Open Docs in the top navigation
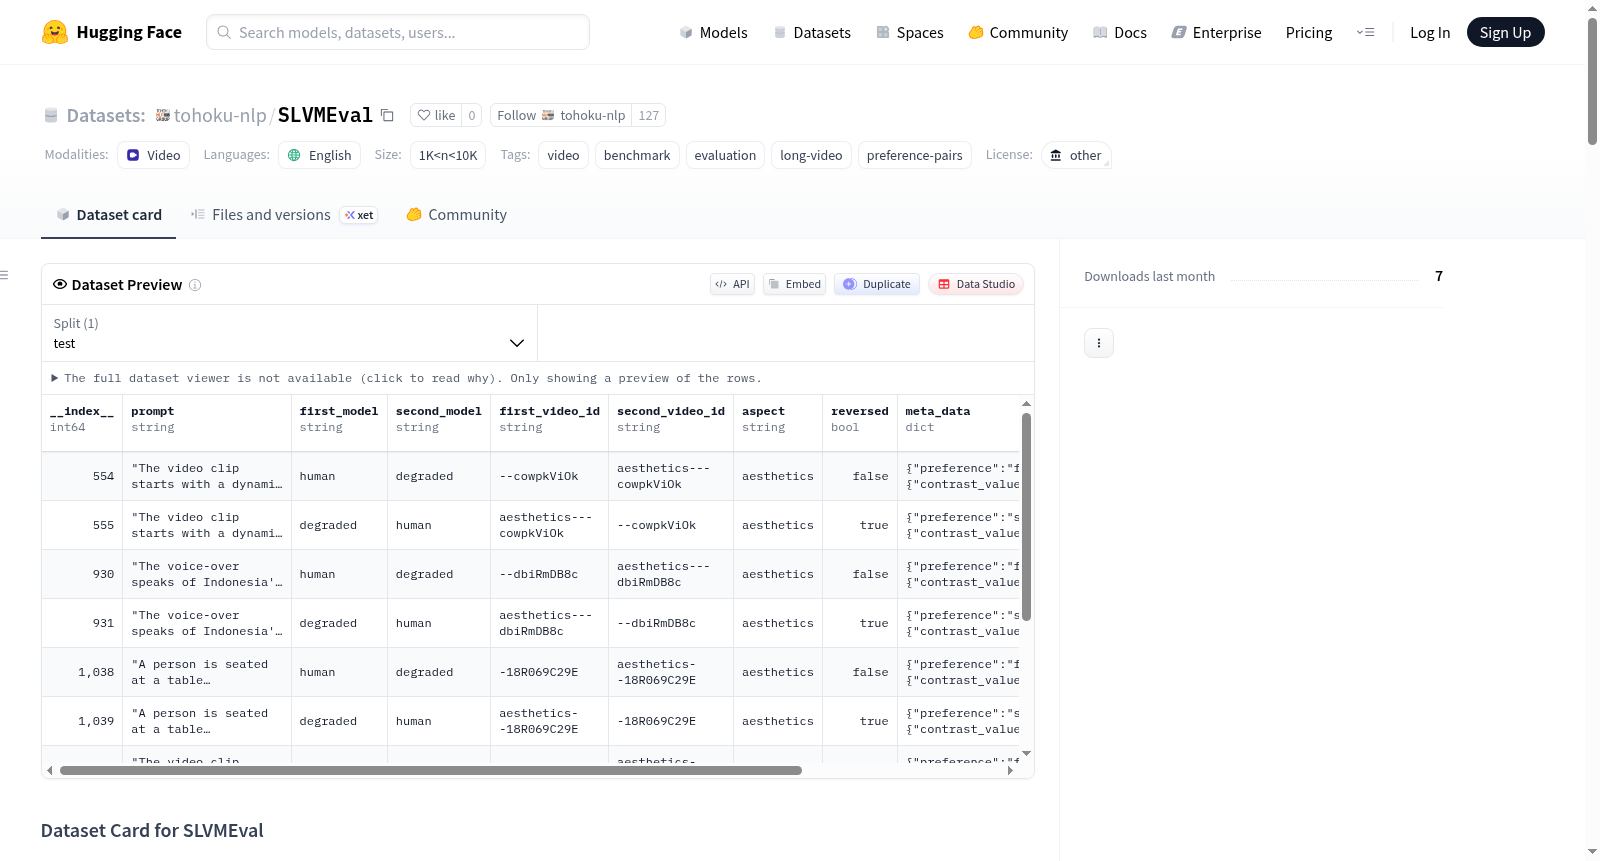The width and height of the screenshot is (1600, 861). pos(1120,32)
